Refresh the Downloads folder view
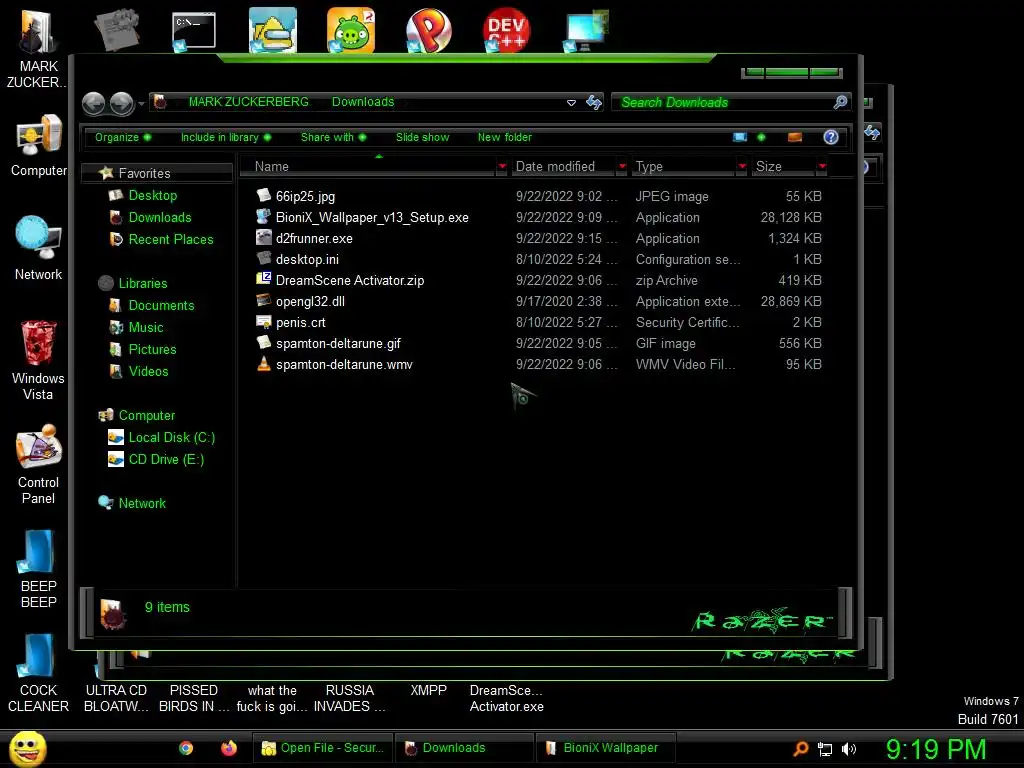 click(x=594, y=103)
